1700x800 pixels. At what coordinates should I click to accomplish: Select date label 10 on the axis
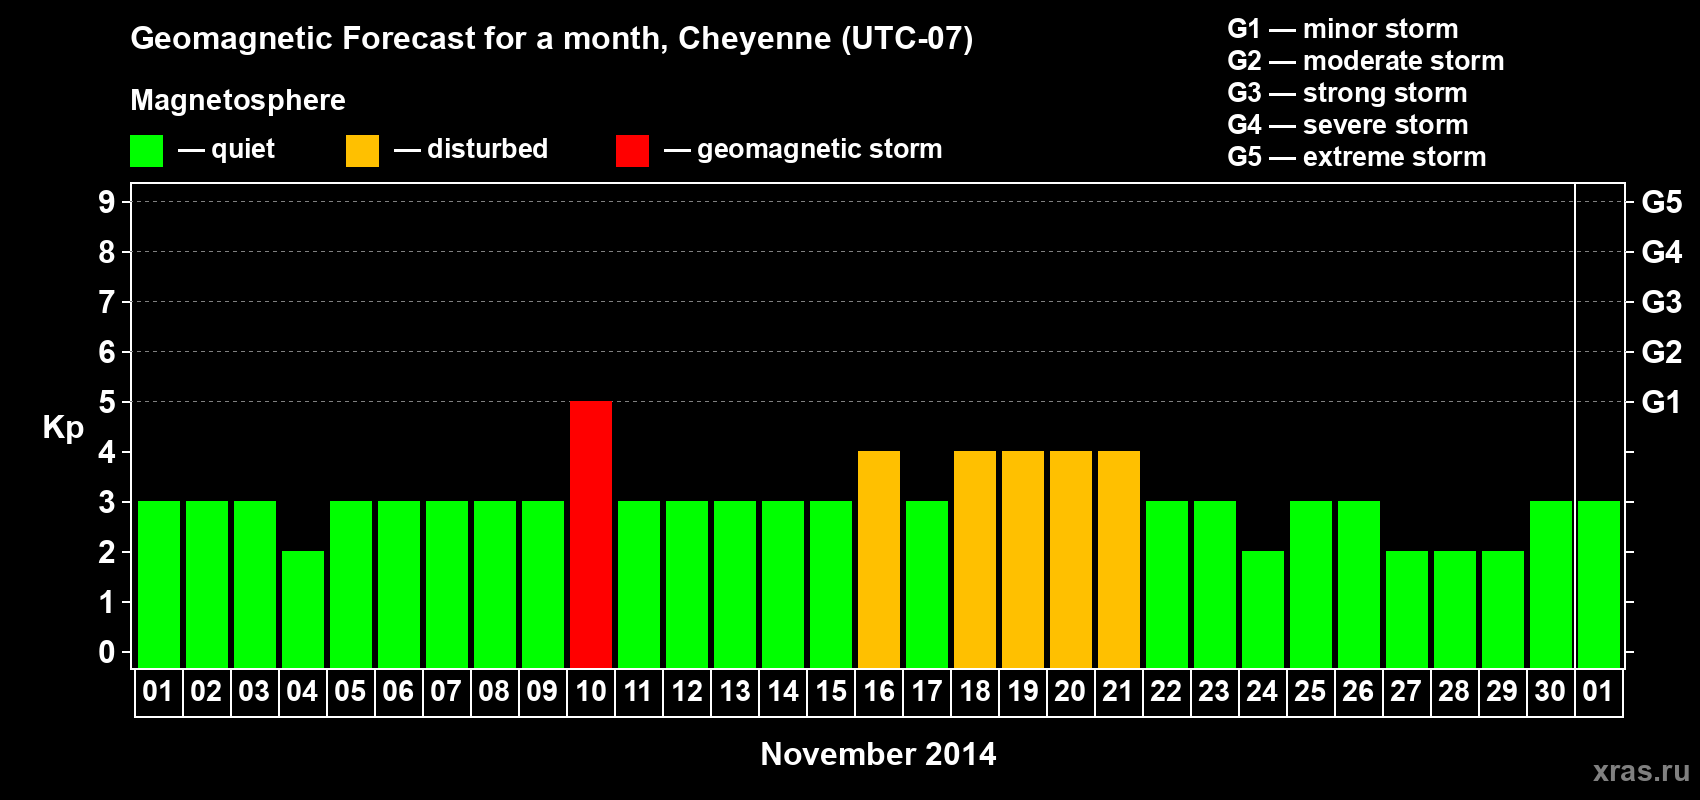[591, 692]
